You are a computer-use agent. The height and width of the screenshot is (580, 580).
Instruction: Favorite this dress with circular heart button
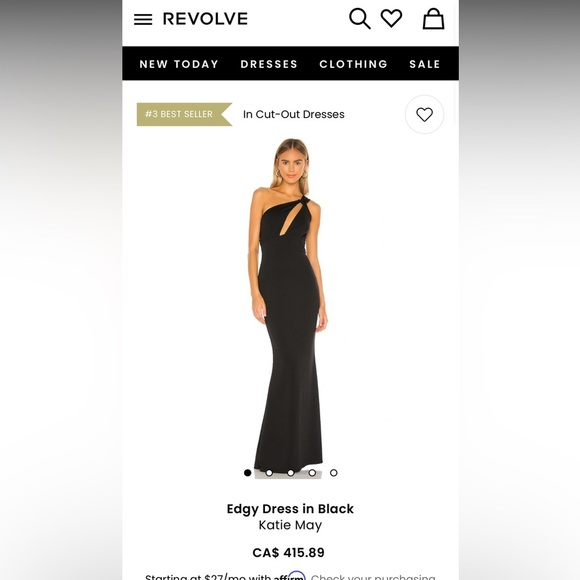[x=424, y=114]
